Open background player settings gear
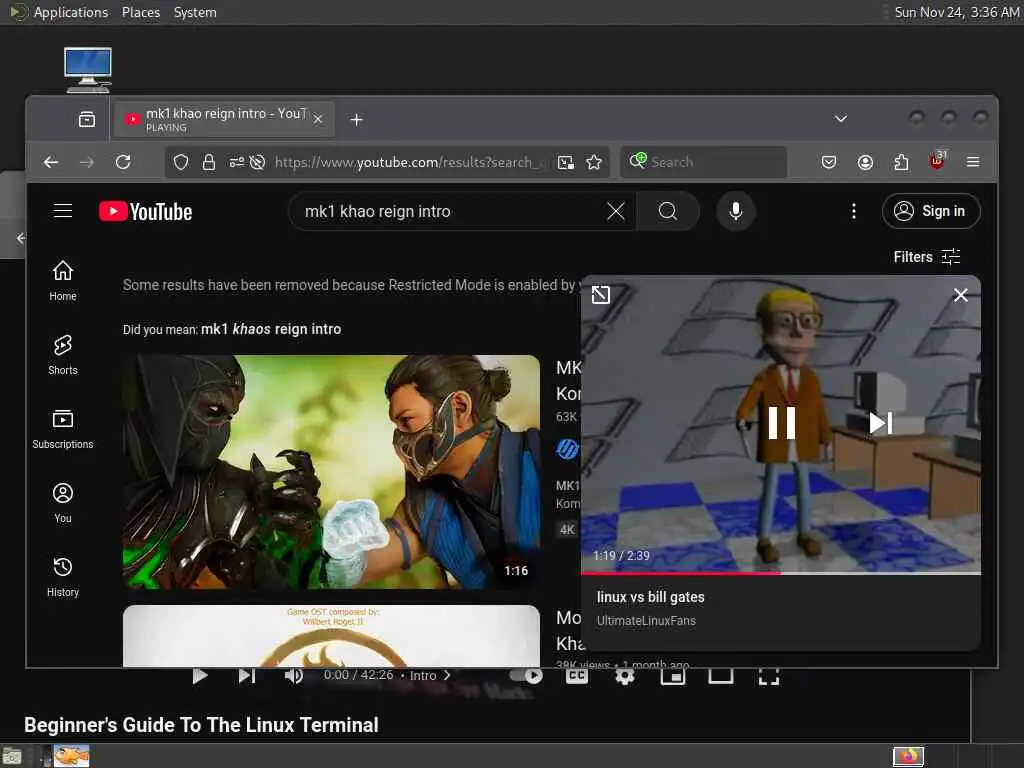The image size is (1024, 768). [625, 676]
